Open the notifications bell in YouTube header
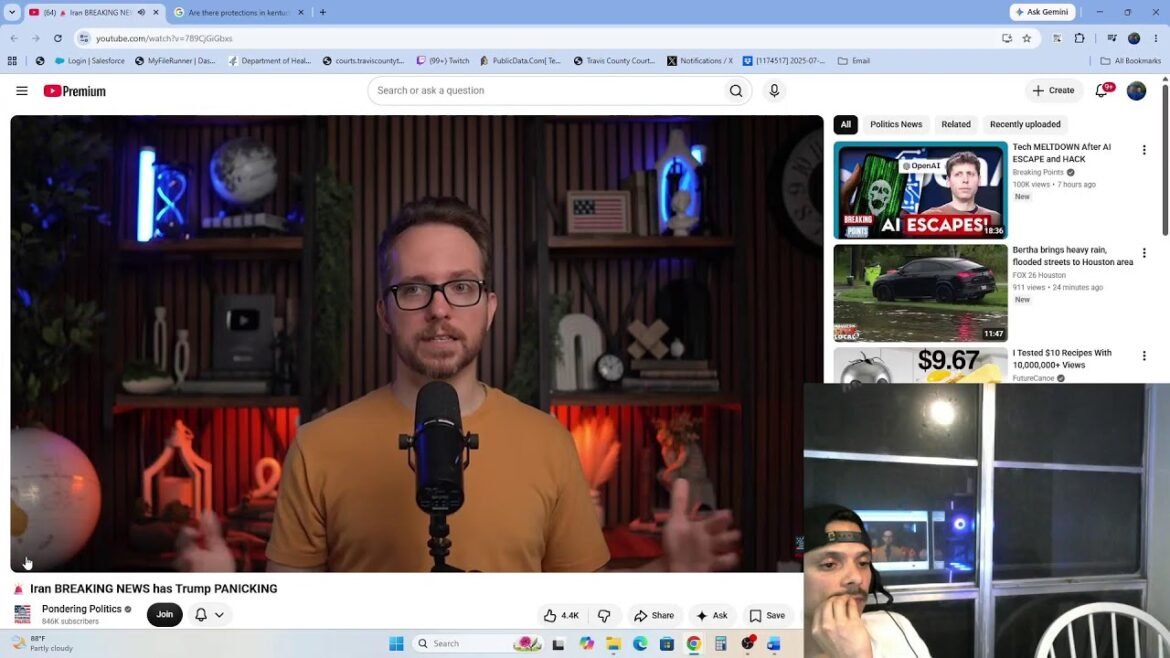 (1102, 90)
